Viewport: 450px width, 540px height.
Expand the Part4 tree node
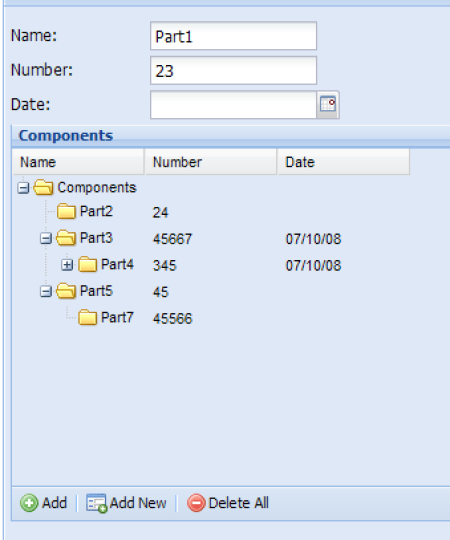coord(67,265)
